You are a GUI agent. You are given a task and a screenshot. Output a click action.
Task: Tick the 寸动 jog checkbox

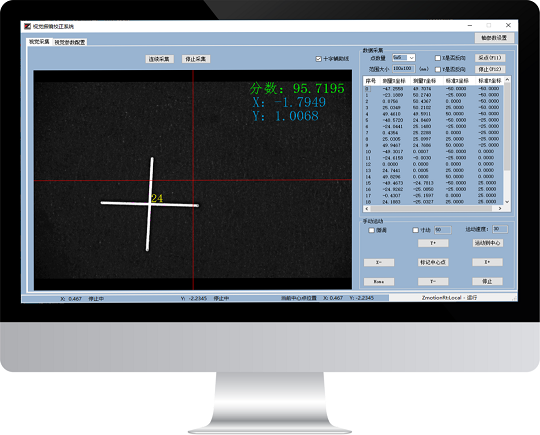pyautogui.click(x=415, y=230)
